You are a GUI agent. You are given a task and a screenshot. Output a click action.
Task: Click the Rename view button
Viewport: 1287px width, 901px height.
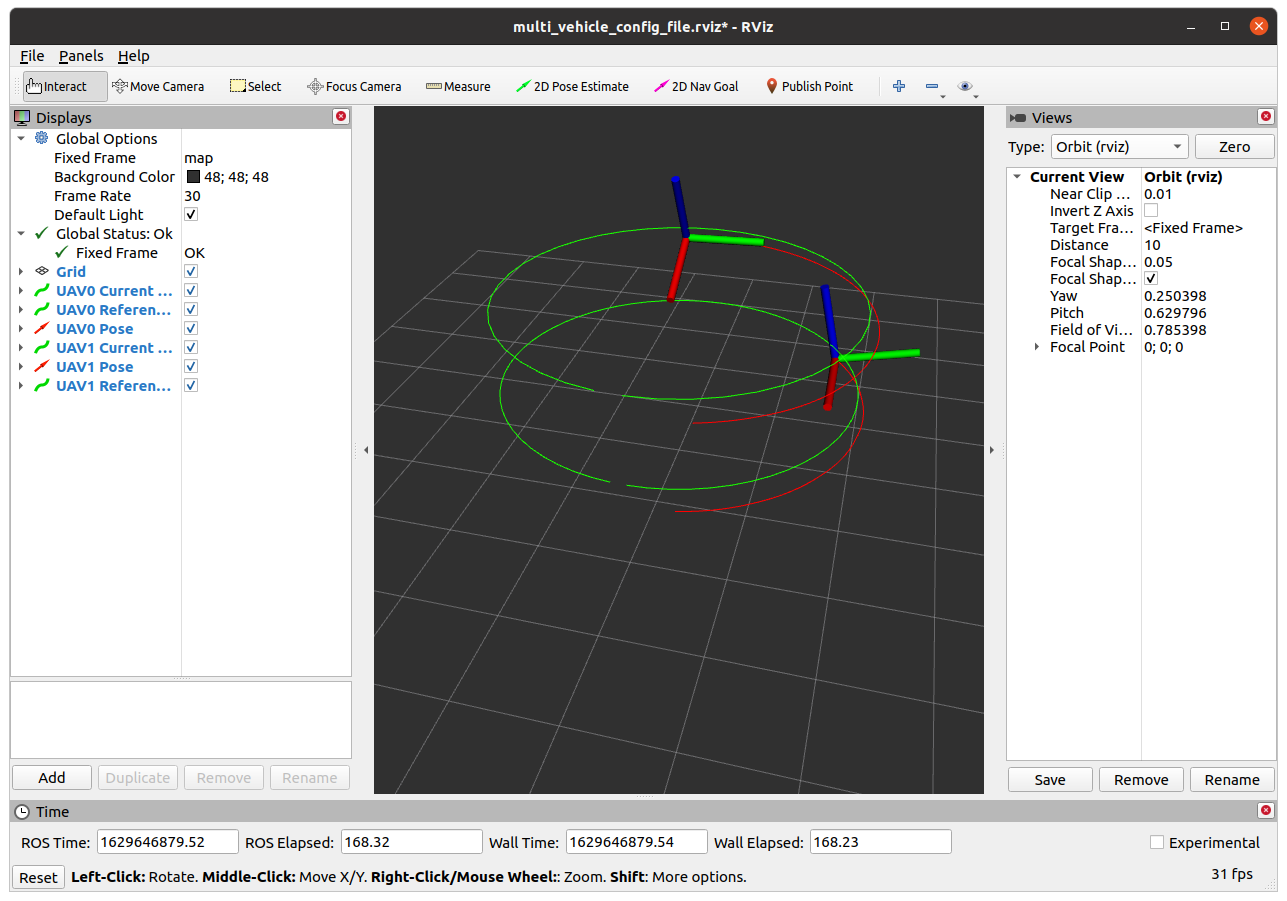click(x=1232, y=779)
